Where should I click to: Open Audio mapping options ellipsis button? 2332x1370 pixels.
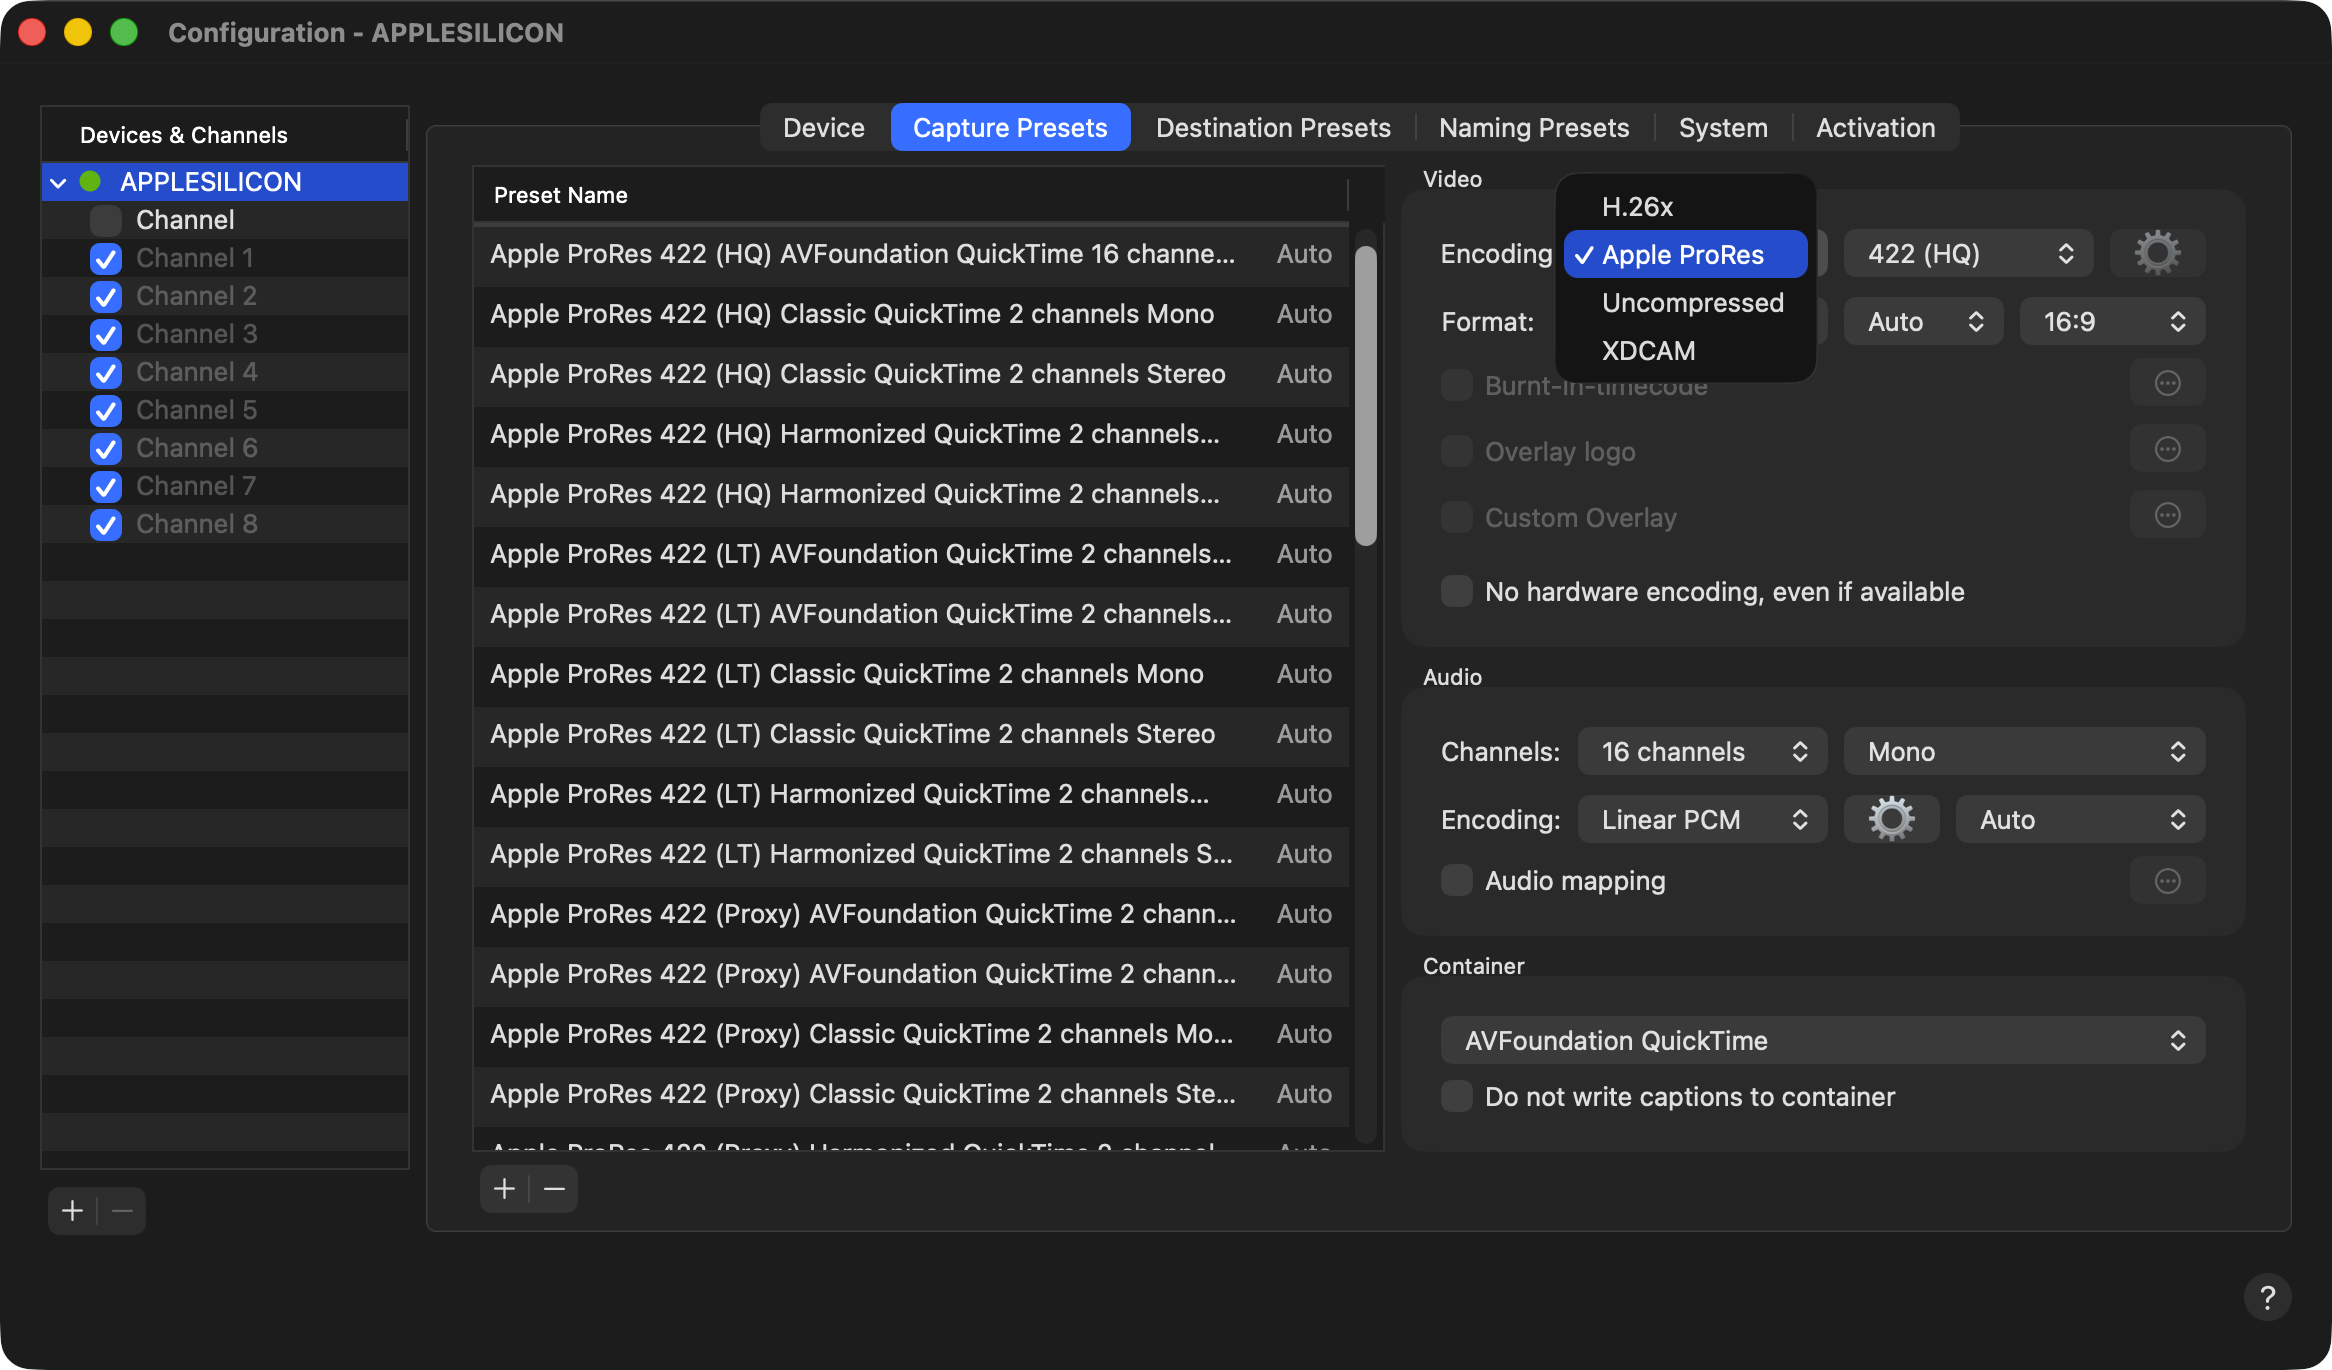click(x=2167, y=882)
